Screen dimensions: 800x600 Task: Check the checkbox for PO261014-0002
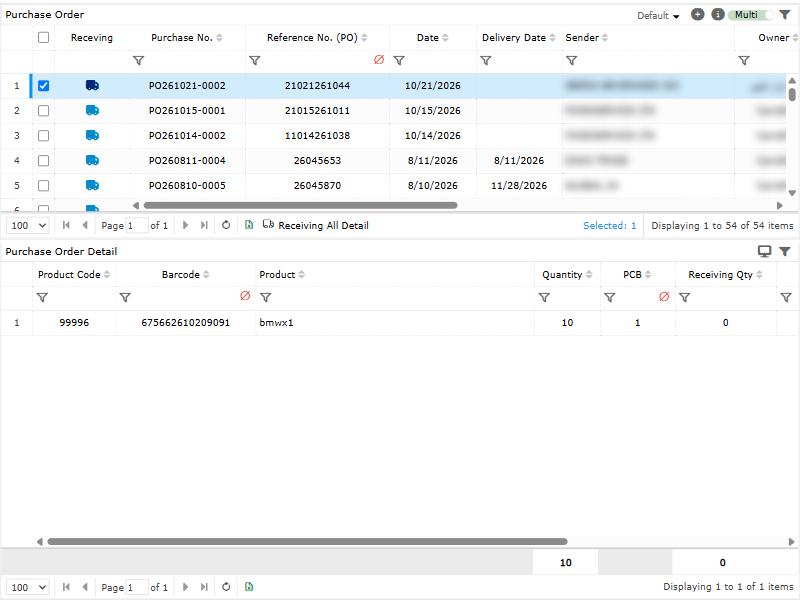coord(43,135)
